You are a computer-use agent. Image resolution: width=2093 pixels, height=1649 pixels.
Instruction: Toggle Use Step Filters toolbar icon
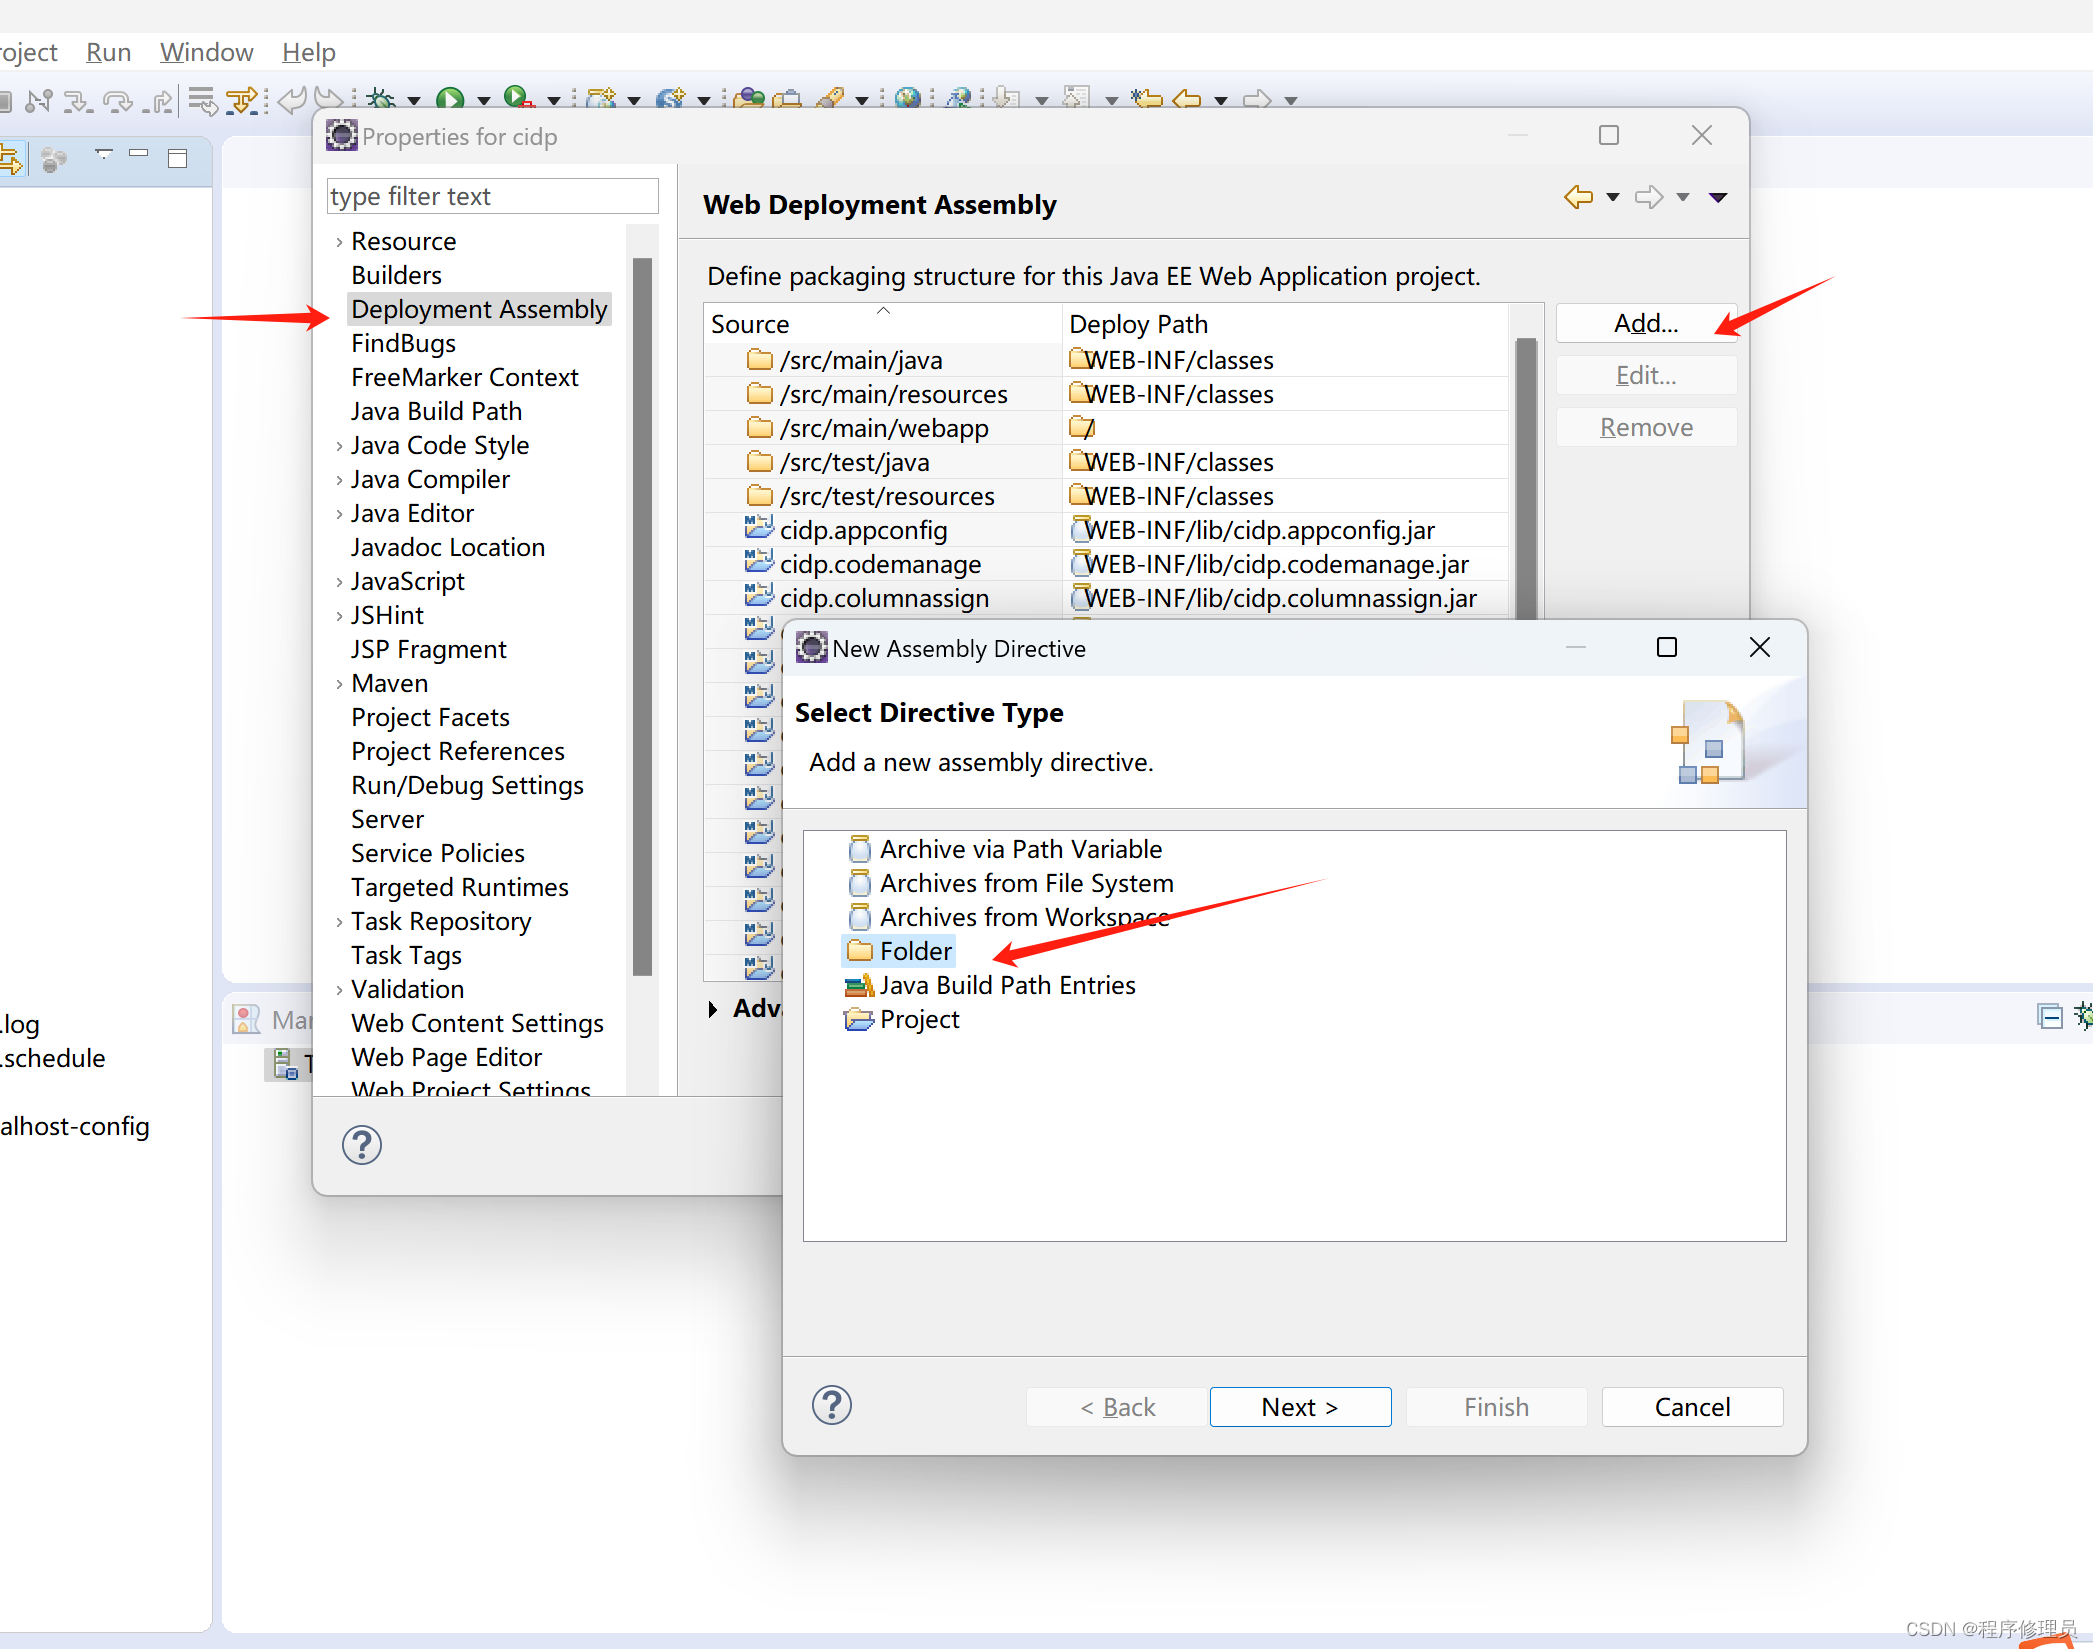click(242, 100)
